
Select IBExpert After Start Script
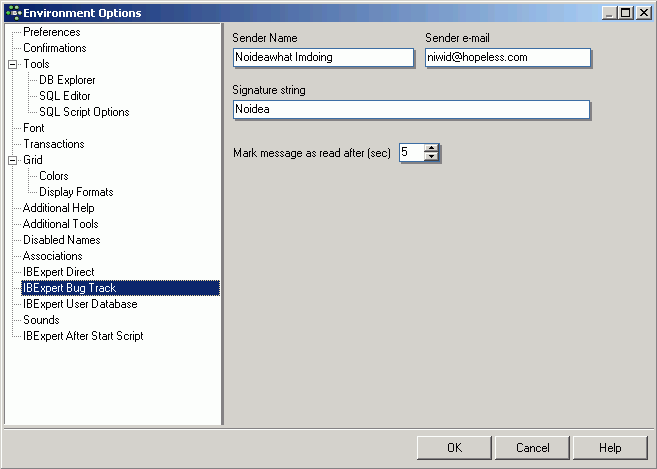pos(83,336)
